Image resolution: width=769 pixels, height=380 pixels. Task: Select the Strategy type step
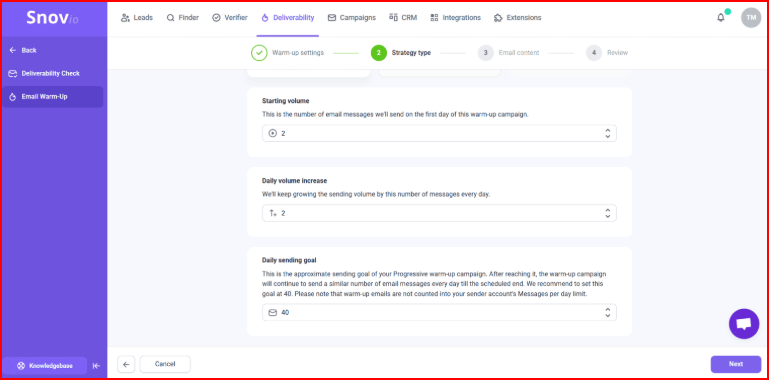401,53
